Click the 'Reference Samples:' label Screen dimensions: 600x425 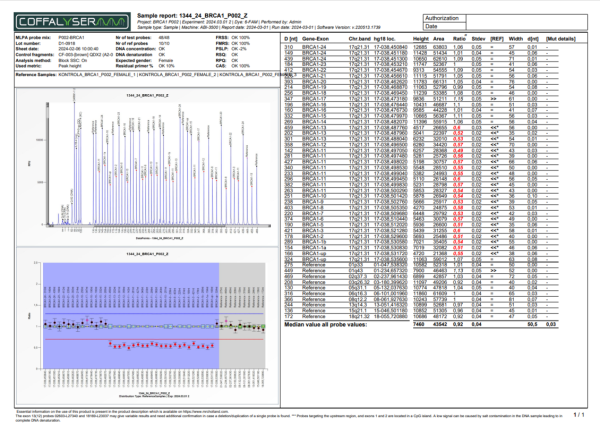point(36,75)
